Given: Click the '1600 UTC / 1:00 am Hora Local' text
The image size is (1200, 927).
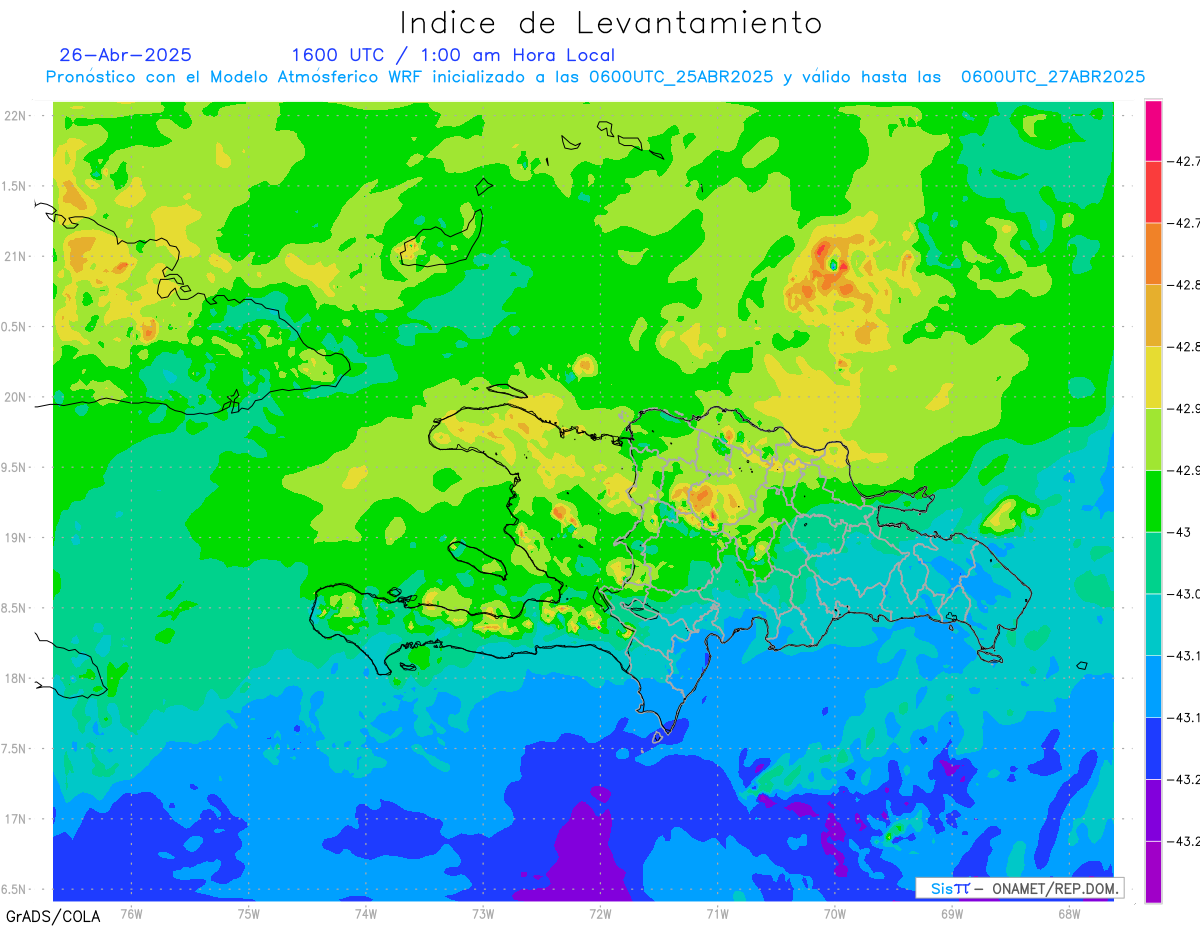Looking at the screenshot, I should [x=453, y=55].
